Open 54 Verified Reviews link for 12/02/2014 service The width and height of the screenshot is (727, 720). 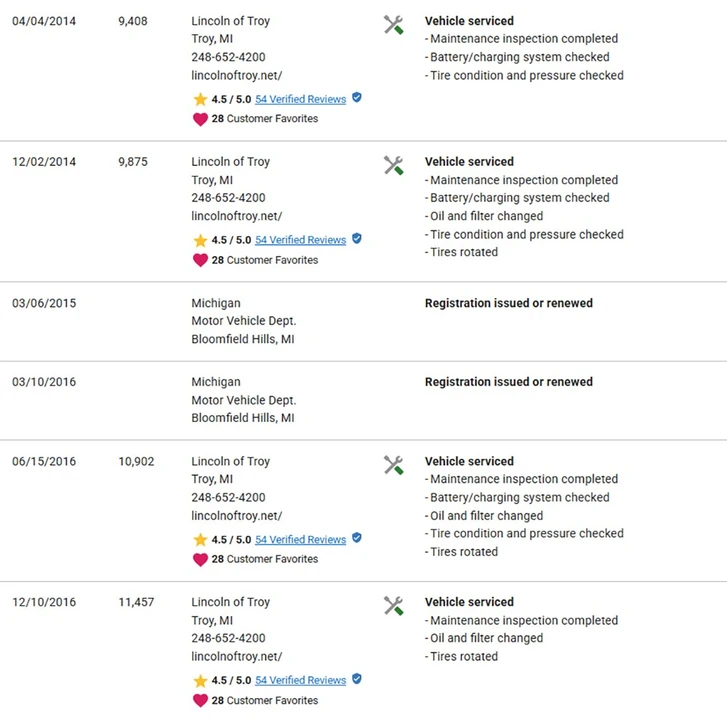[x=300, y=240]
